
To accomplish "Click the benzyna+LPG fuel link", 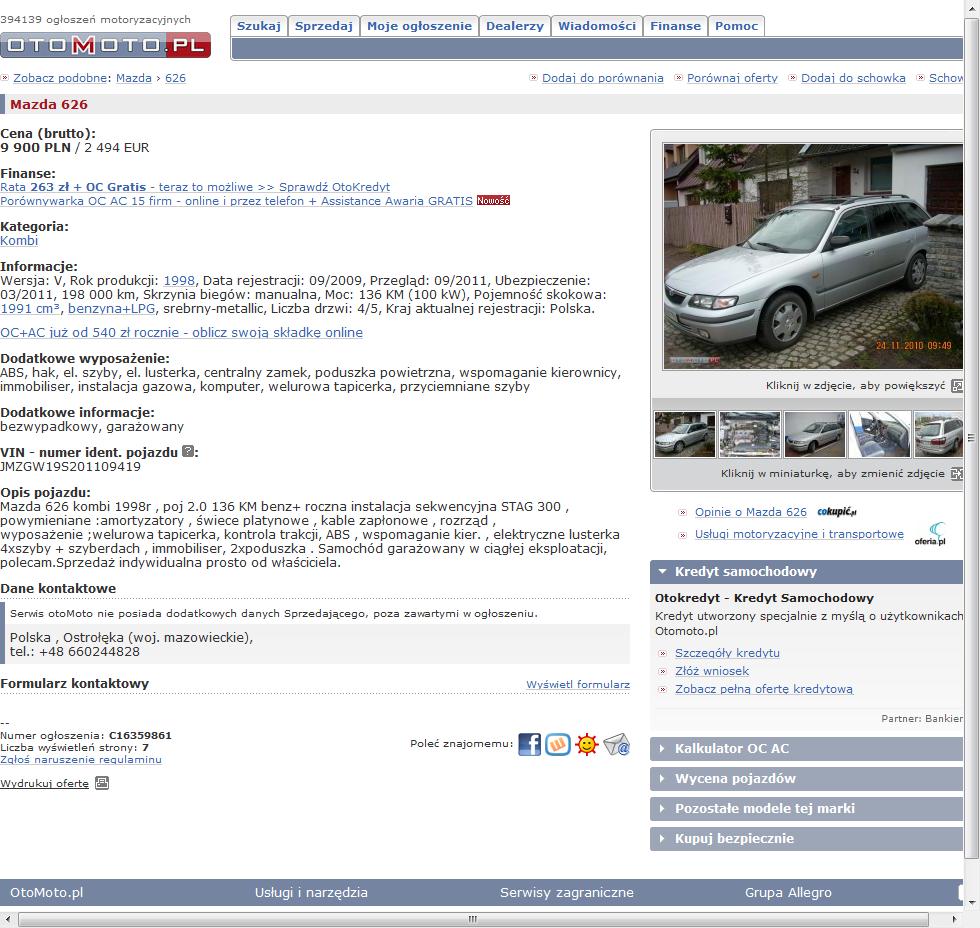I will tap(112, 309).
